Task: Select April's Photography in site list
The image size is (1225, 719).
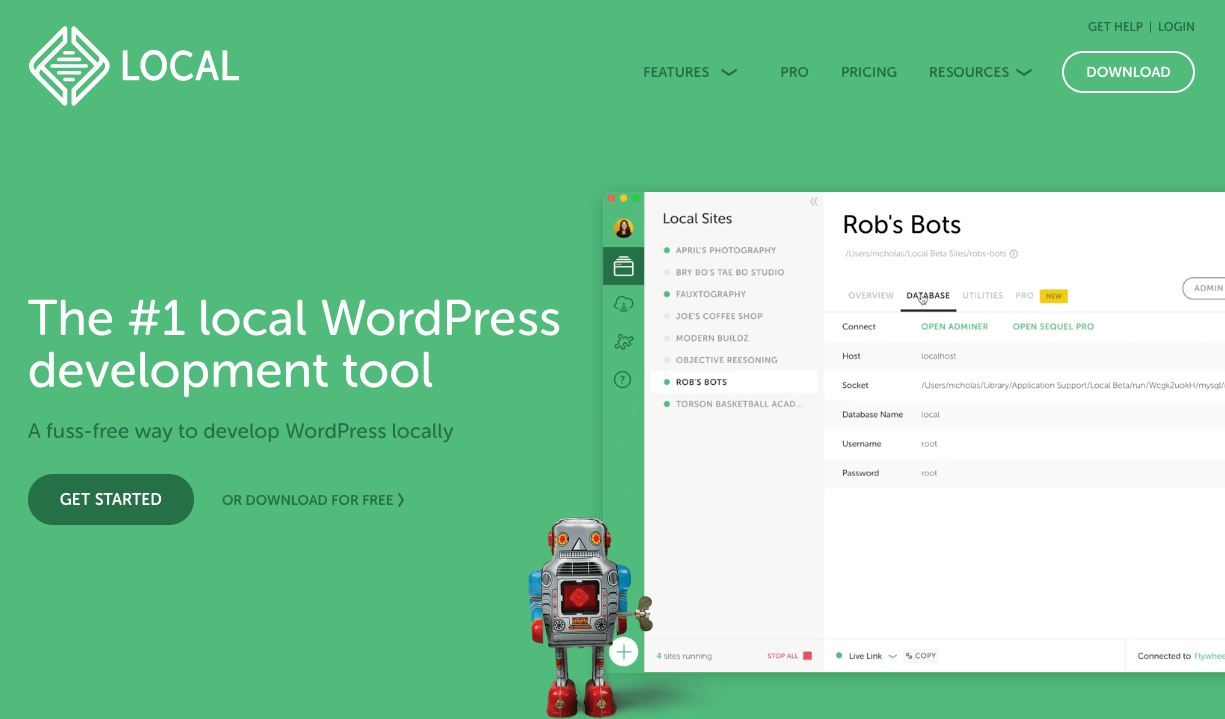Action: [x=725, y=250]
